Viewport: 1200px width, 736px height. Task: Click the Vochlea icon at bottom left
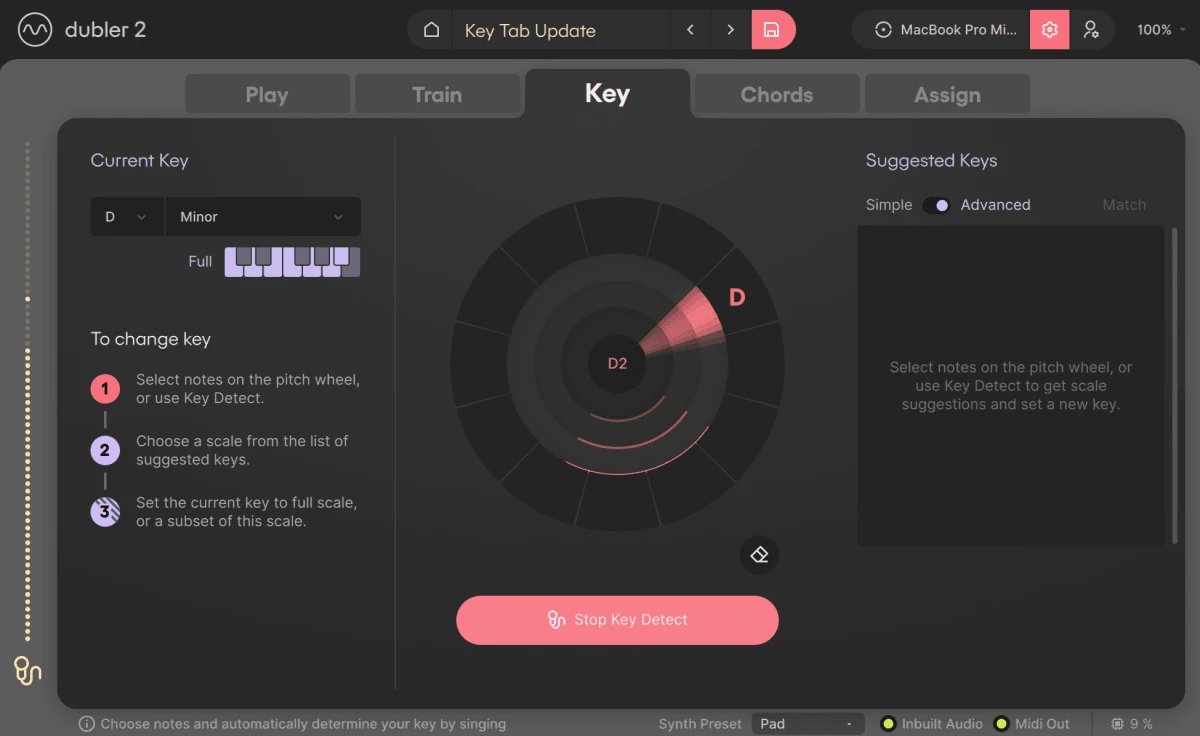(x=28, y=670)
